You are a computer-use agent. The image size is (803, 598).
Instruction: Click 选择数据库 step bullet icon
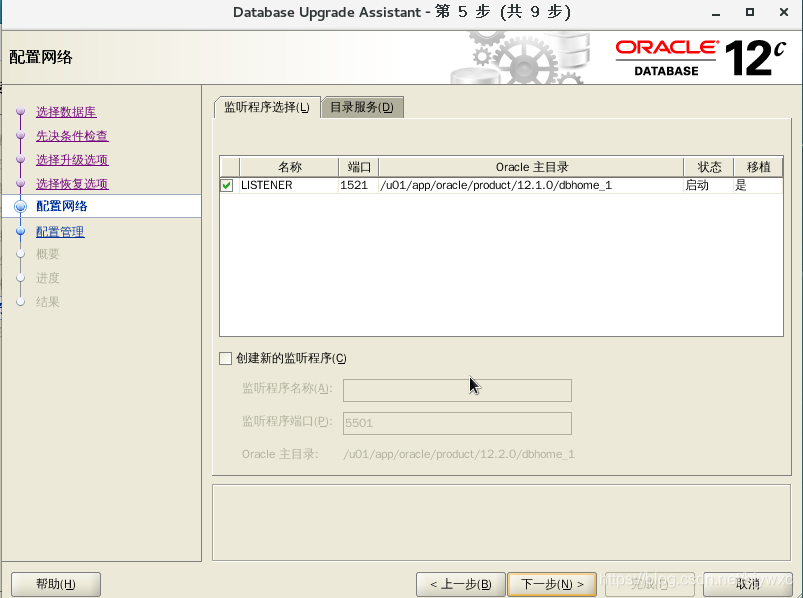20,111
